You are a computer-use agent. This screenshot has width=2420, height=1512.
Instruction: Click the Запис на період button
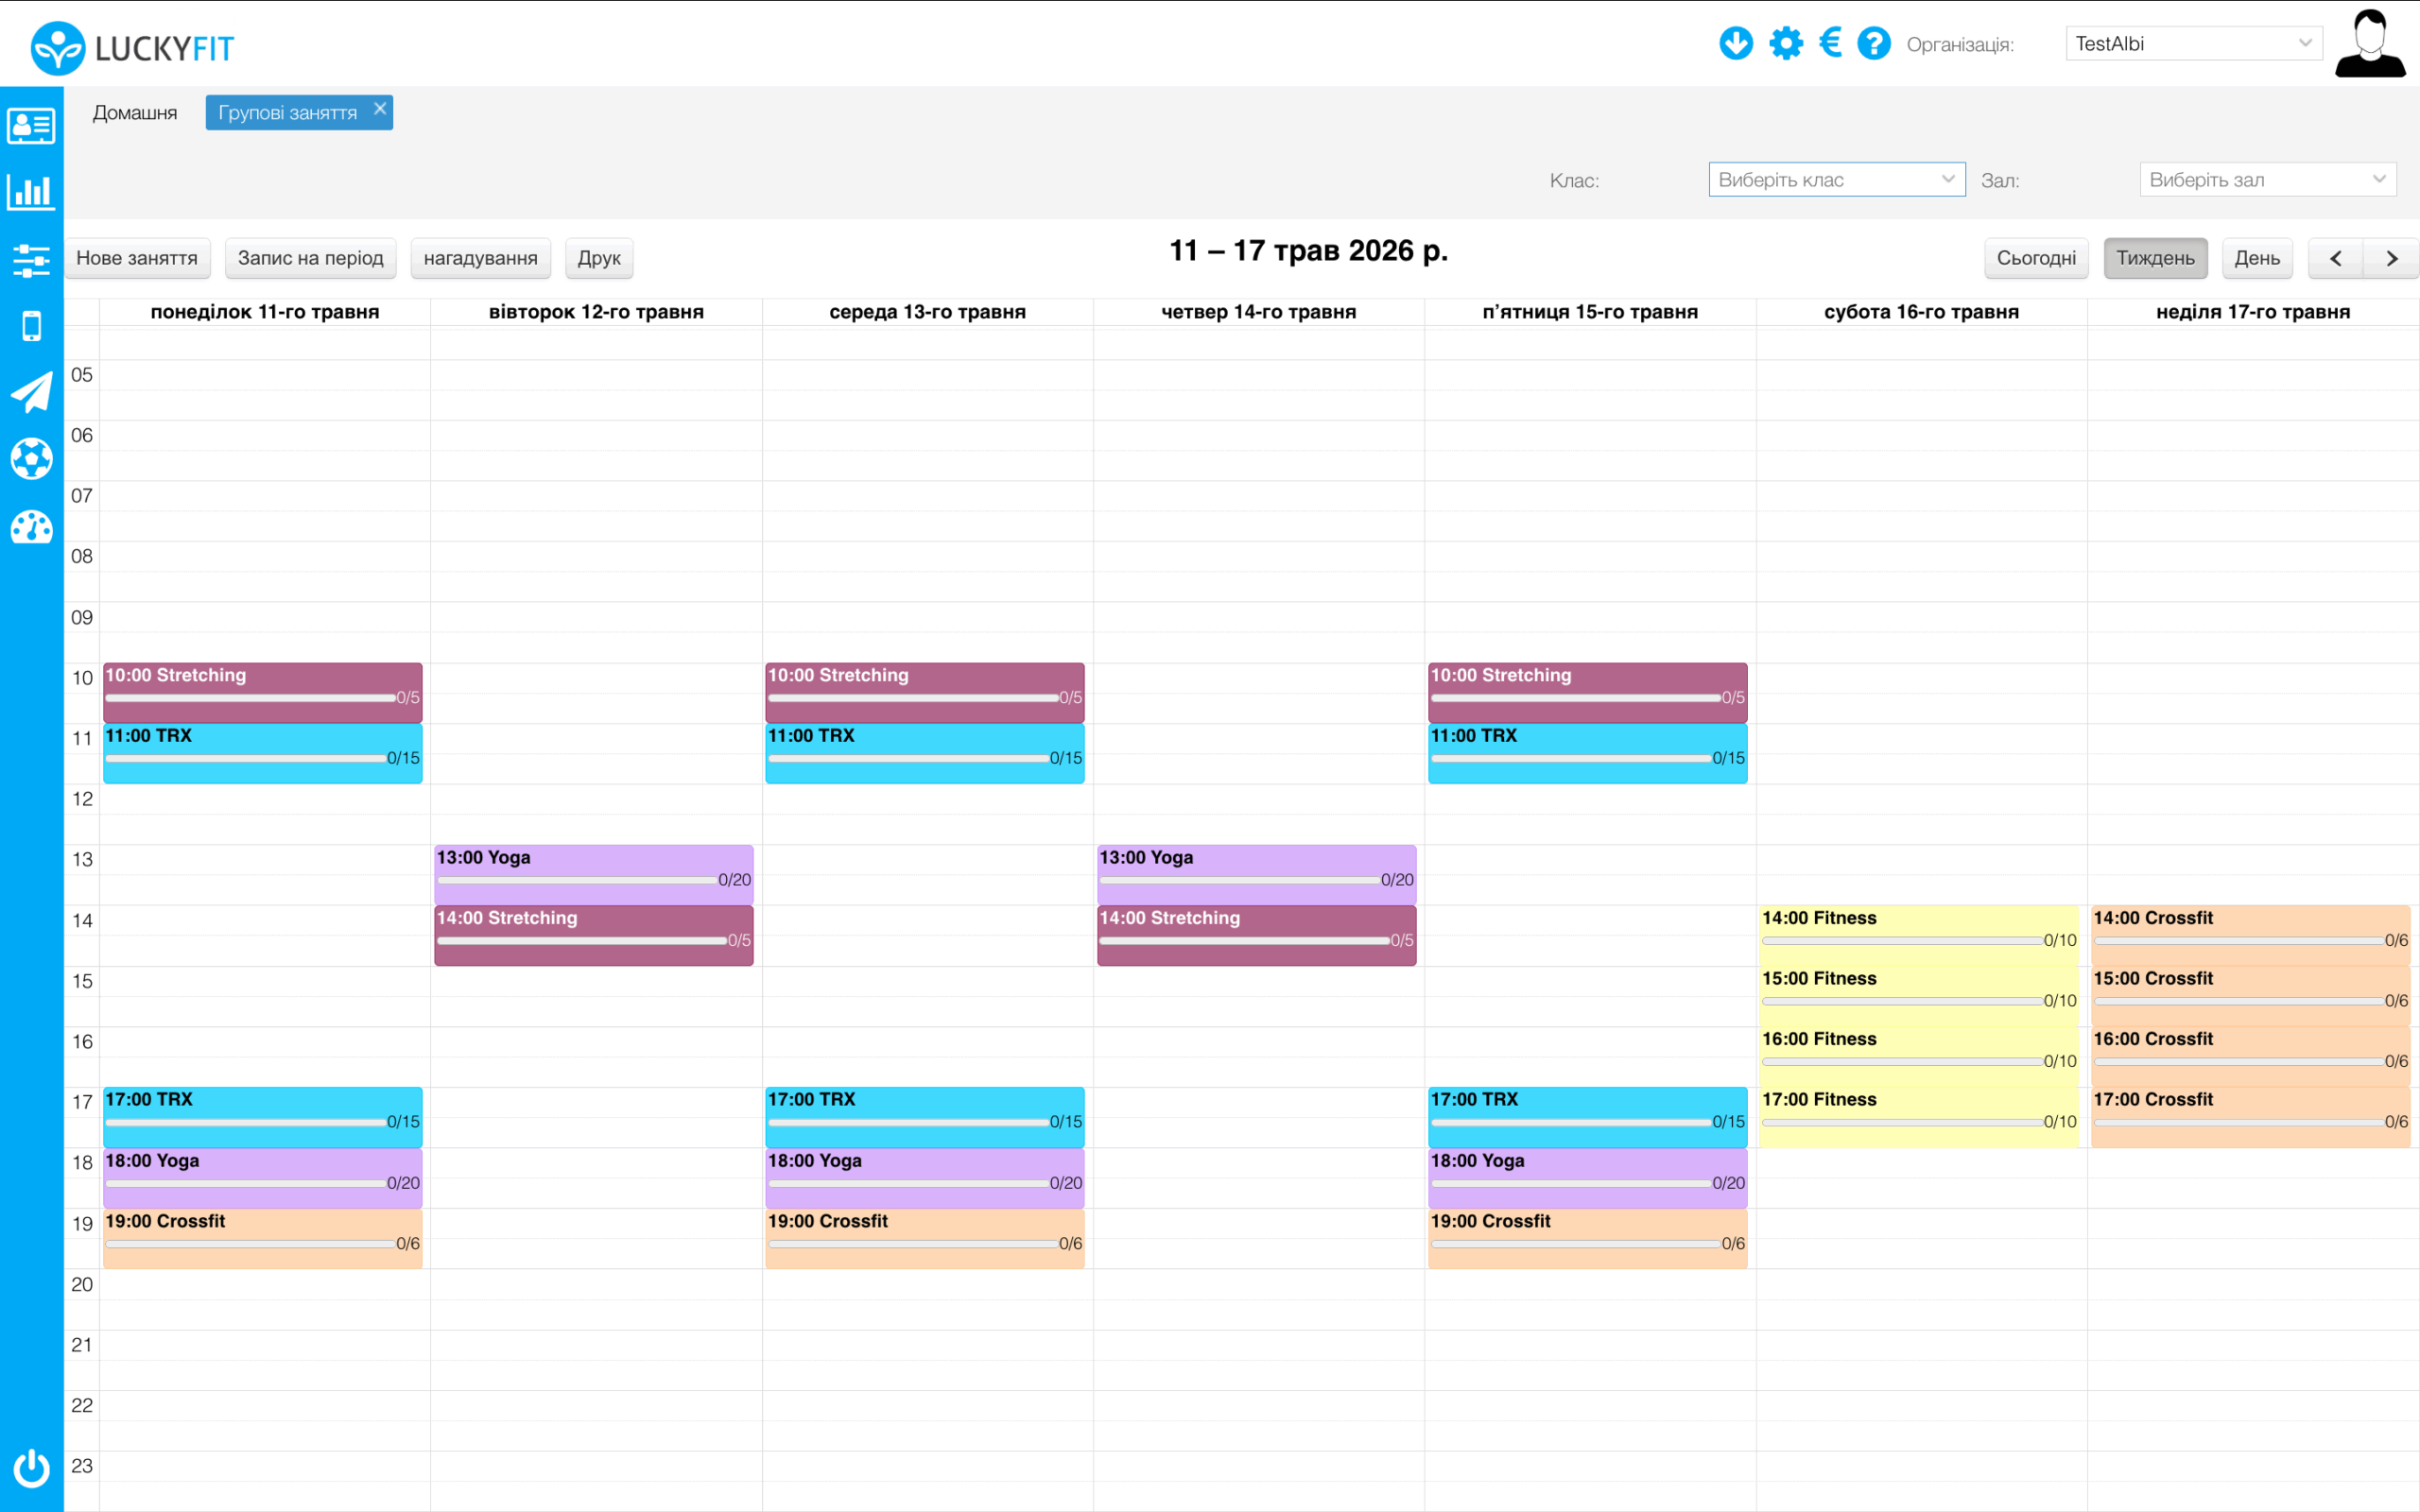(310, 258)
